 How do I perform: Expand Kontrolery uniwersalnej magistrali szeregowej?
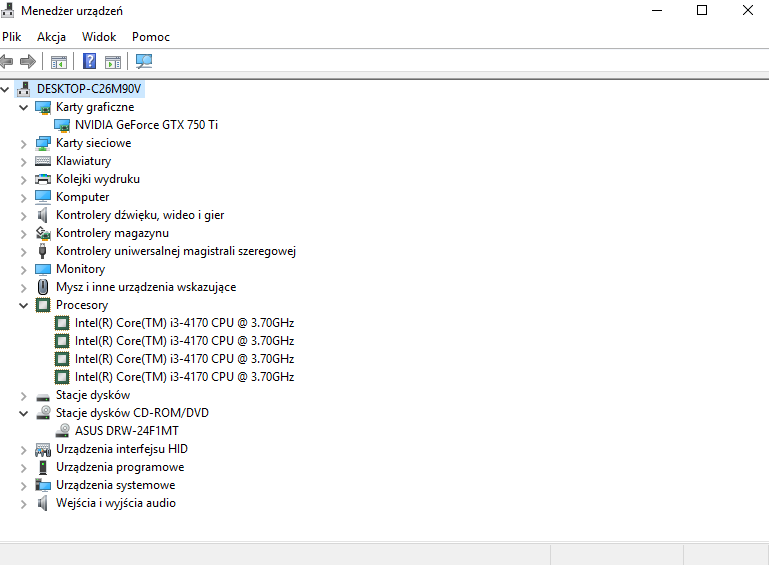pos(24,252)
